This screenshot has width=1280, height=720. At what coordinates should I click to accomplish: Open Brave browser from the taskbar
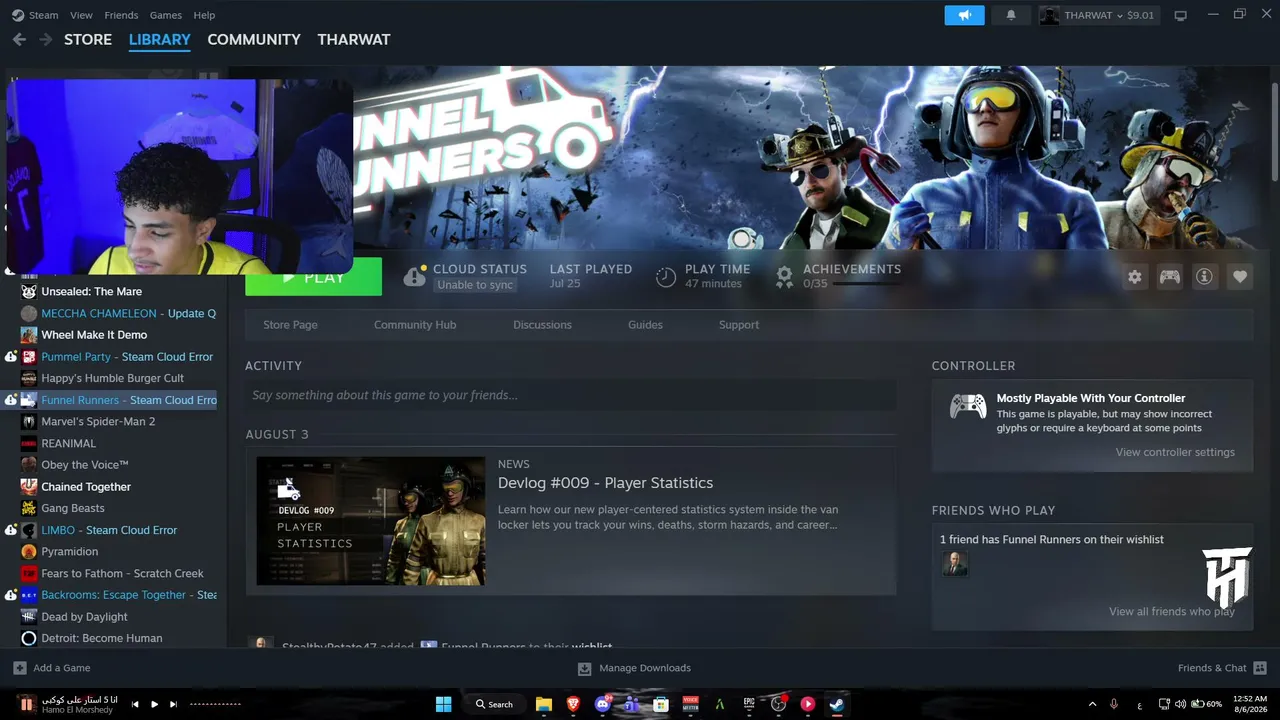573,704
